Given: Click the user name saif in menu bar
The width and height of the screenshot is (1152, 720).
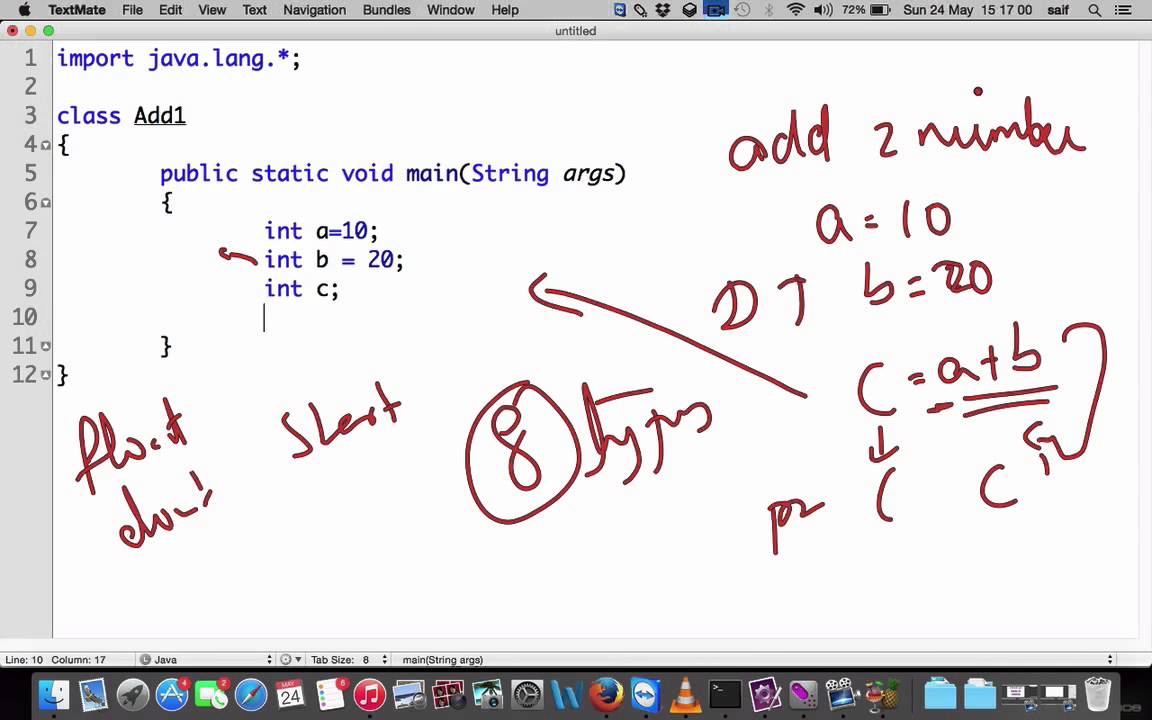Looking at the screenshot, I should coord(1057,10).
